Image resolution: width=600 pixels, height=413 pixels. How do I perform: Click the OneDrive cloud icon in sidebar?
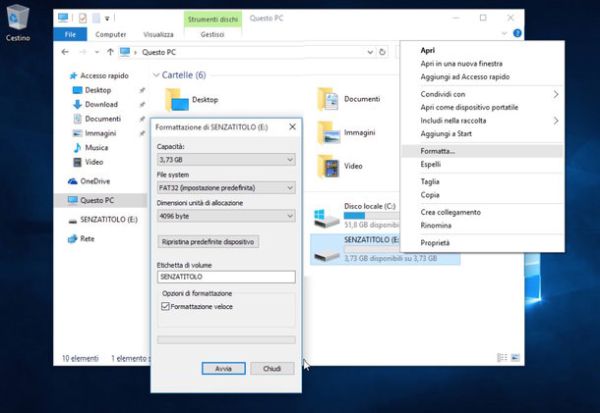click(73, 181)
